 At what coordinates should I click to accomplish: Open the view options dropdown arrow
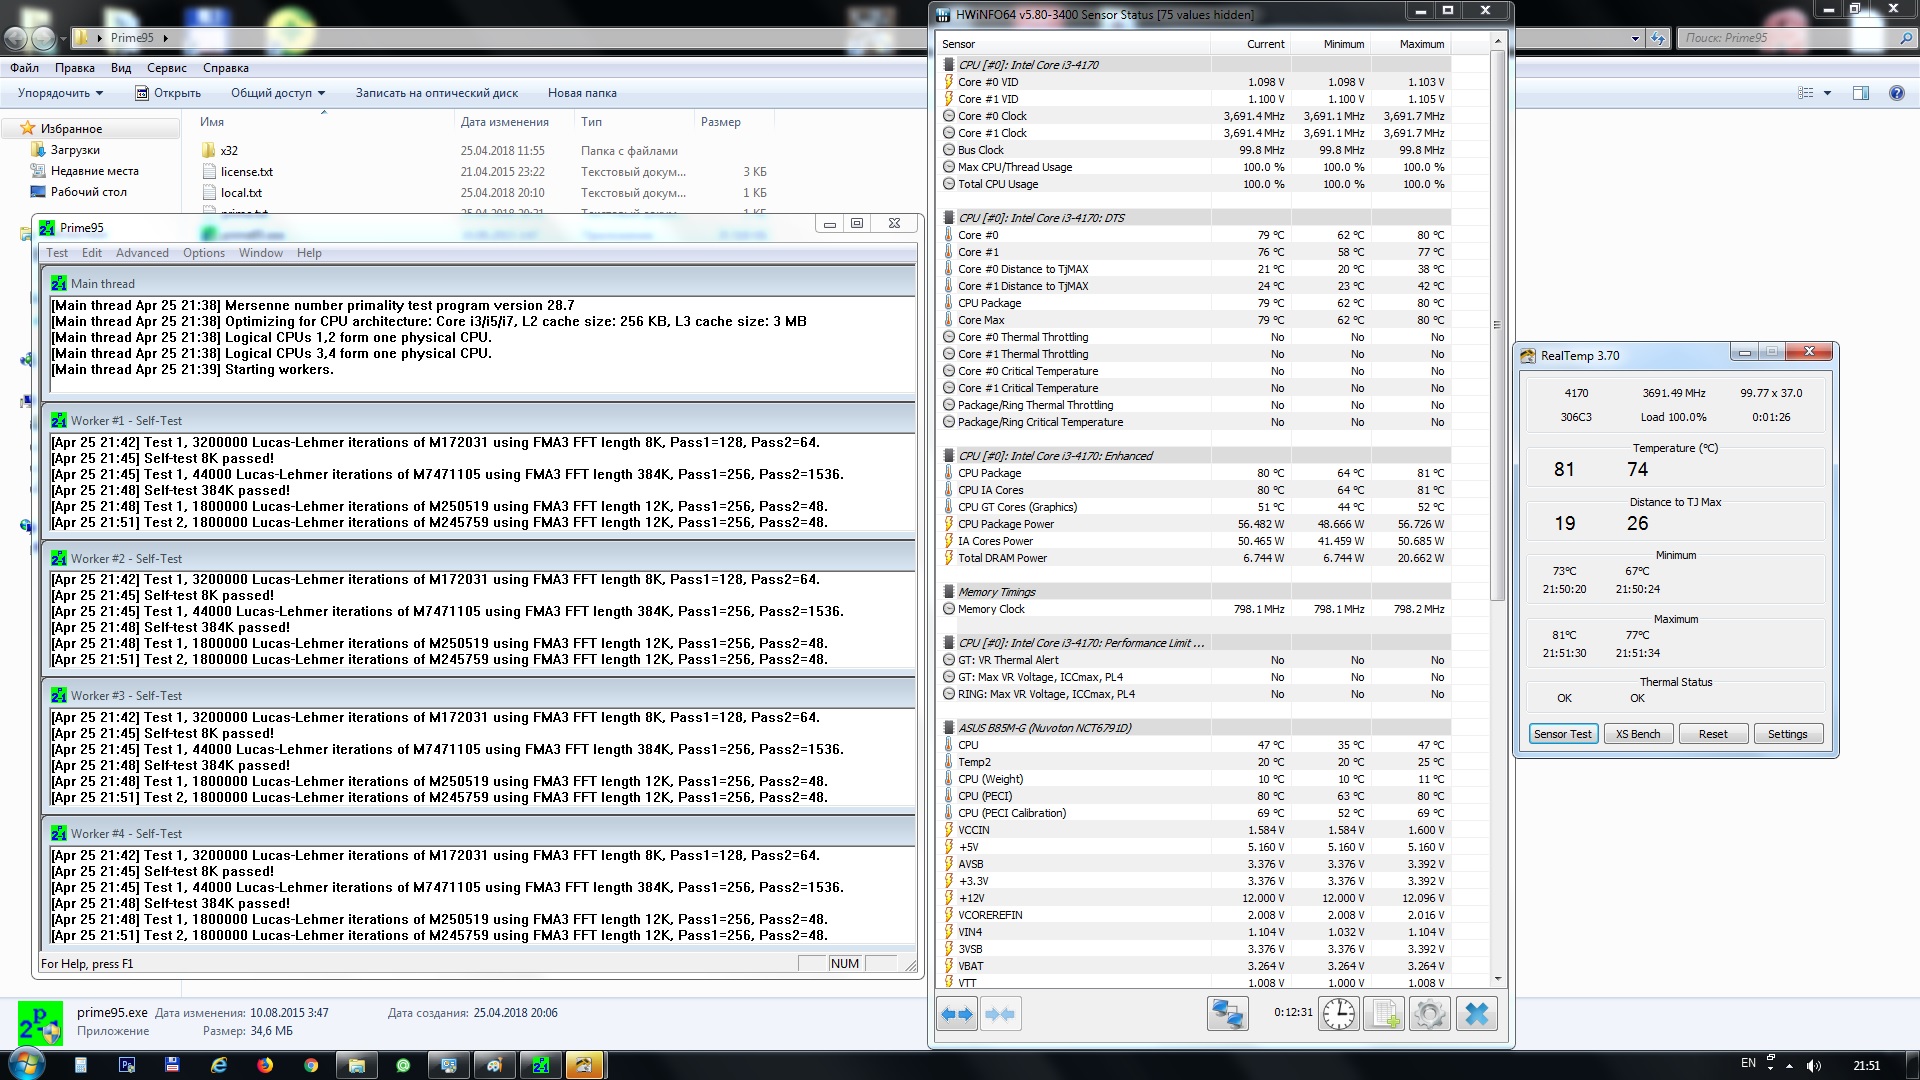click(x=1827, y=93)
